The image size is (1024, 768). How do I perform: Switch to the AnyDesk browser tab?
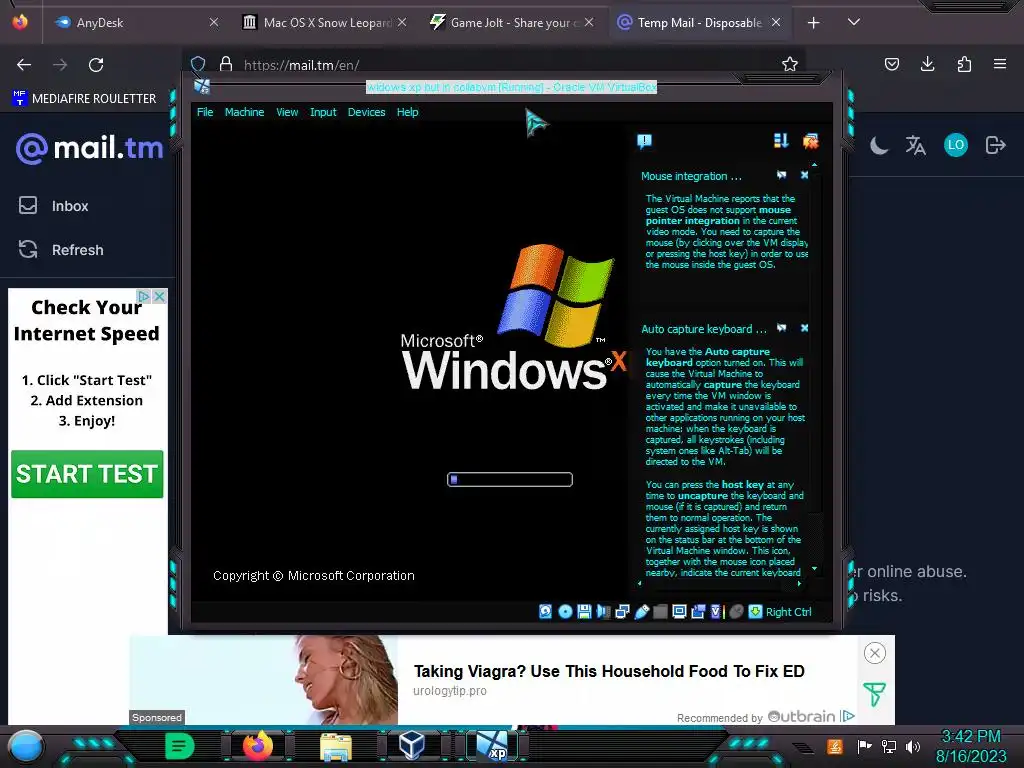coord(136,22)
